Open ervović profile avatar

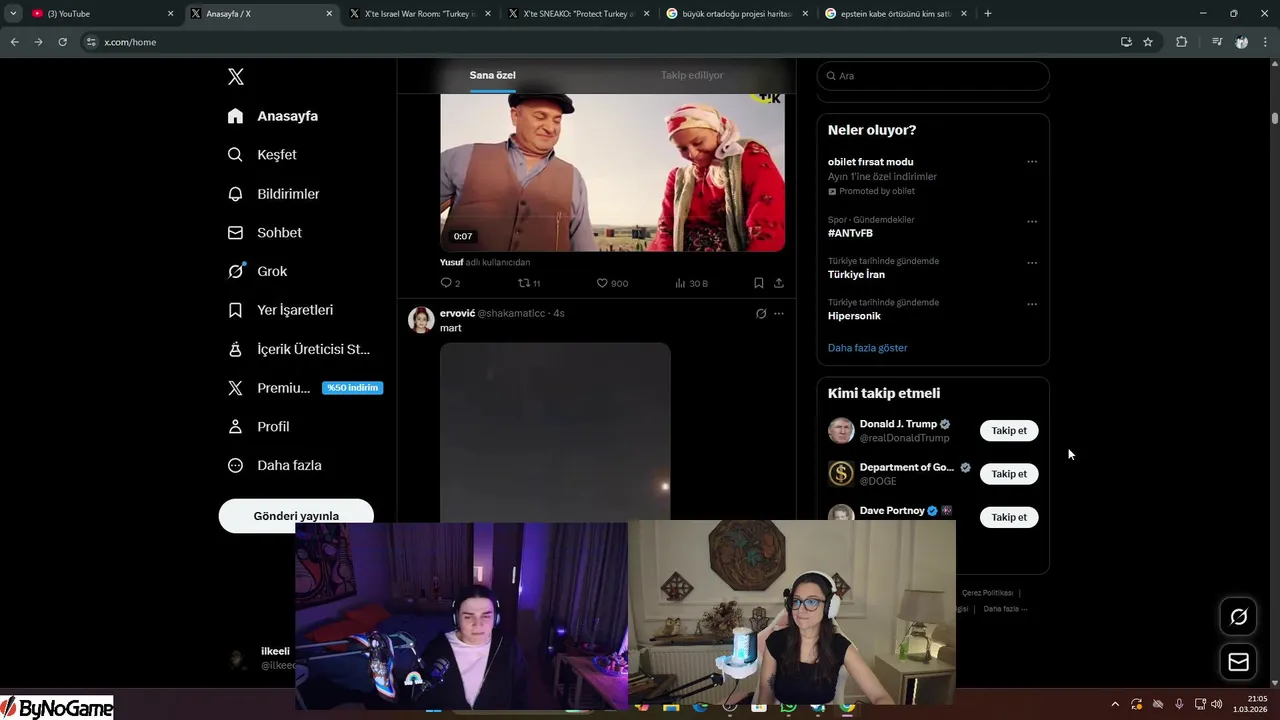coord(421,320)
